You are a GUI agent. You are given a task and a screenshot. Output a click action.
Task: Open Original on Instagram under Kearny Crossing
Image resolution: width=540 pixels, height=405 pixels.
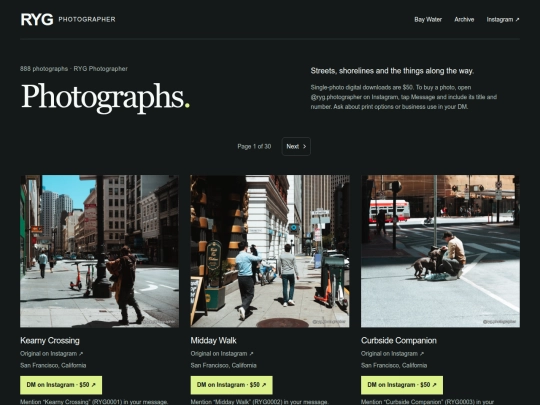click(52, 354)
